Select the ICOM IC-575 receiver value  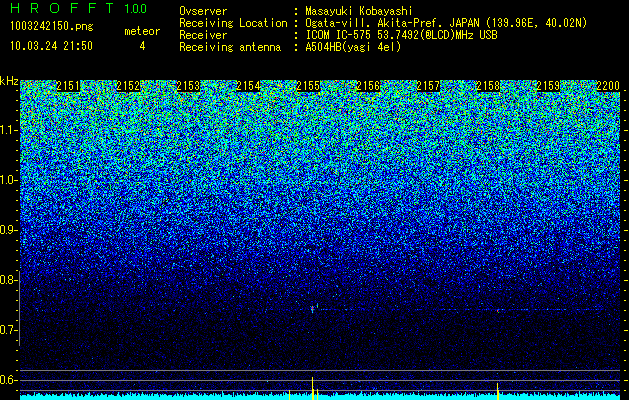coord(401,35)
